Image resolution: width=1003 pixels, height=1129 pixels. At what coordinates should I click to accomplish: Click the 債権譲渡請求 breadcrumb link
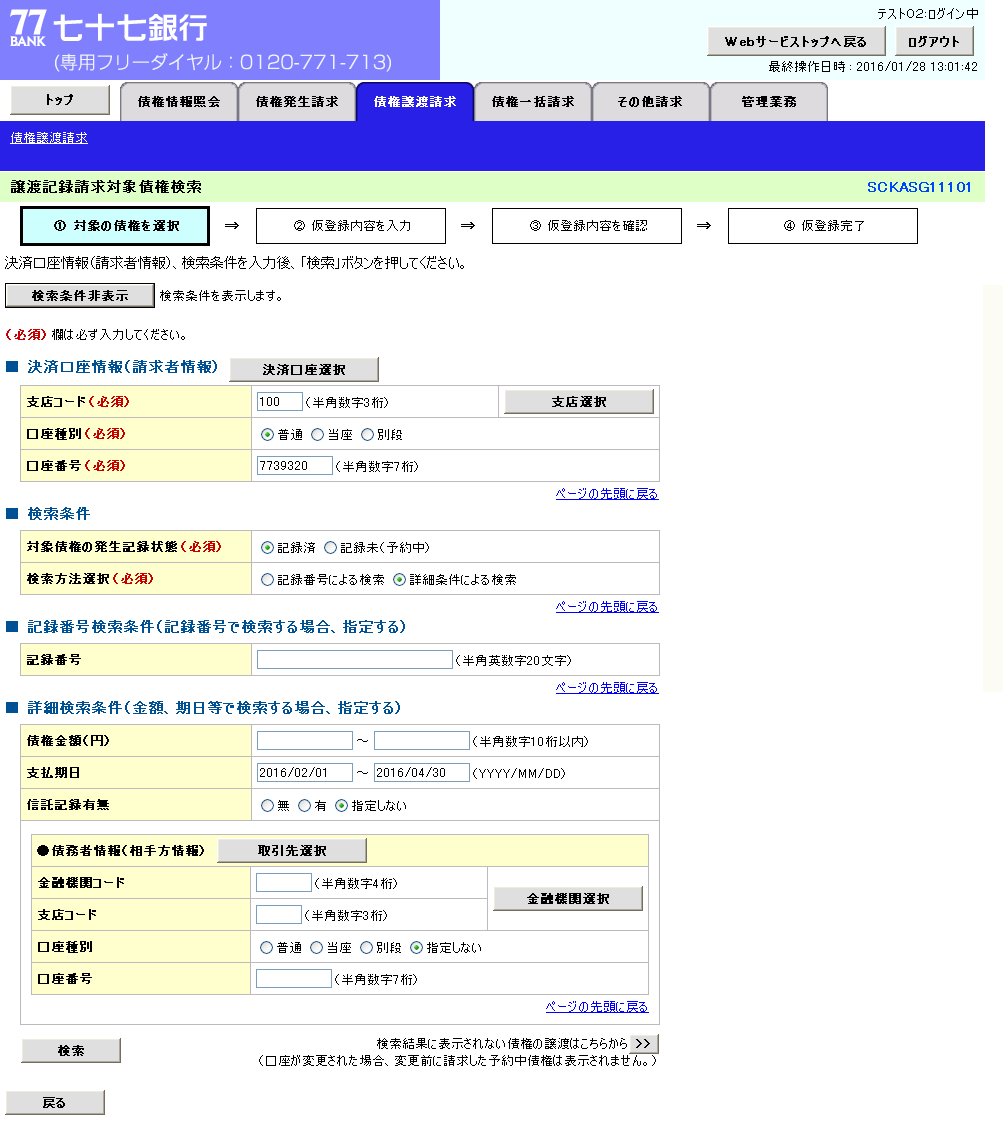point(49,138)
